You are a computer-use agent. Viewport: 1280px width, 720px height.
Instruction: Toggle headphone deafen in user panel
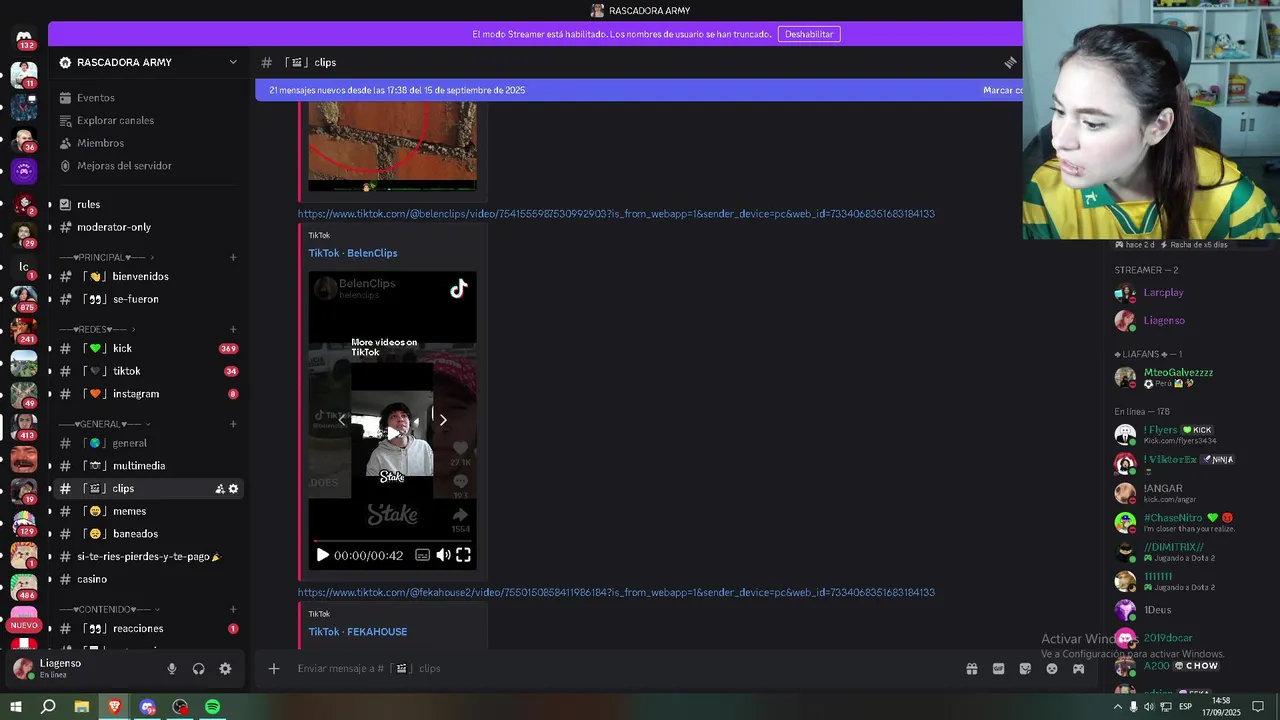[x=198, y=669]
